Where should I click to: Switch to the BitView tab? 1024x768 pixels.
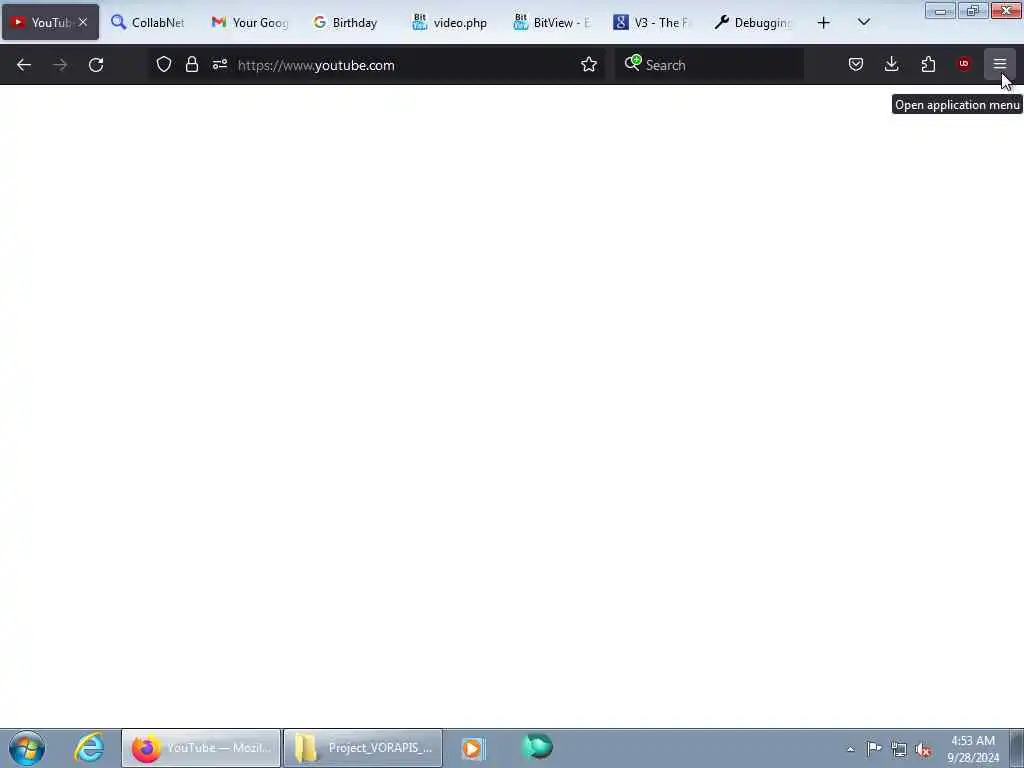coord(552,22)
